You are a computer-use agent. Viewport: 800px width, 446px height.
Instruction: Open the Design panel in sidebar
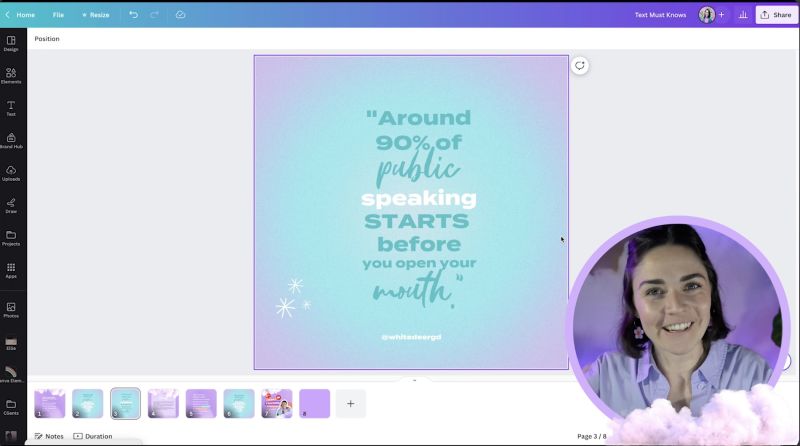pyautogui.click(x=11, y=43)
